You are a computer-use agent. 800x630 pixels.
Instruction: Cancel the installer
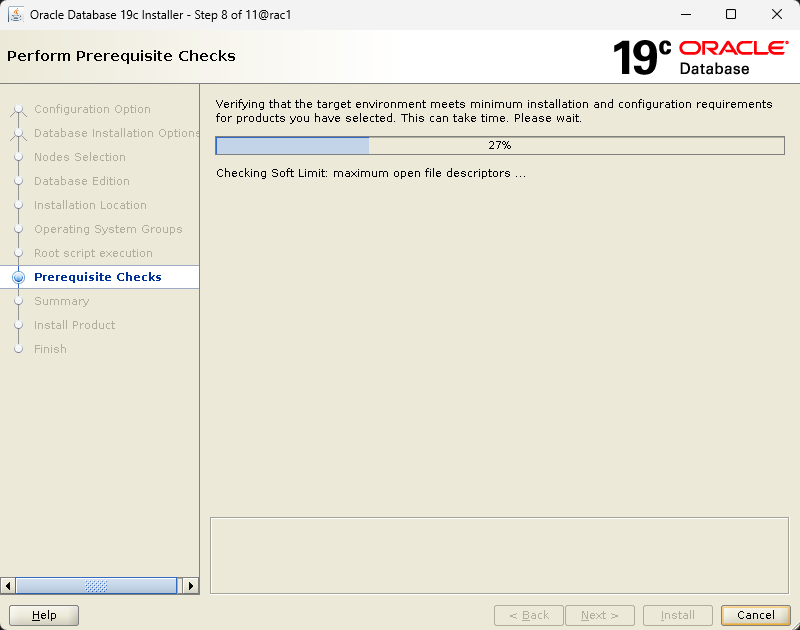[x=756, y=615]
